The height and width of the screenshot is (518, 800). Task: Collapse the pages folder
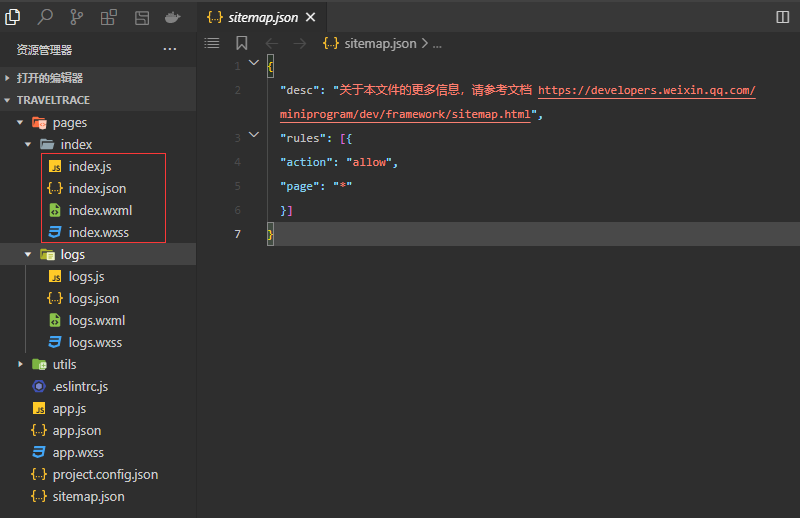(98, 122)
